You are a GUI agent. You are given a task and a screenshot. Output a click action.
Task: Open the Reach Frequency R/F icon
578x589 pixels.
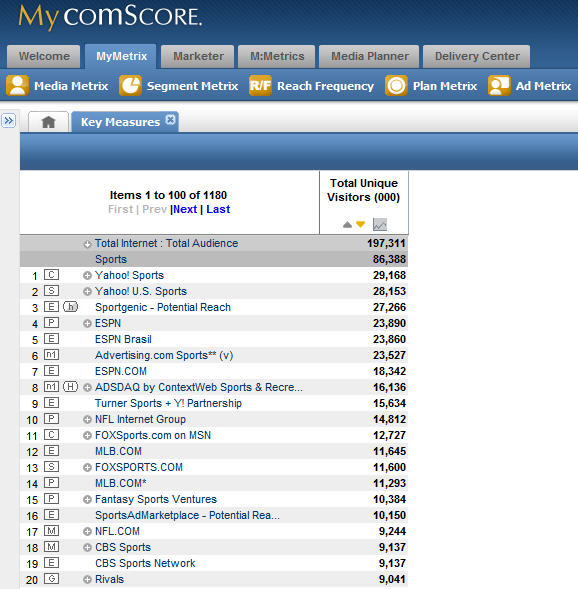click(260, 86)
